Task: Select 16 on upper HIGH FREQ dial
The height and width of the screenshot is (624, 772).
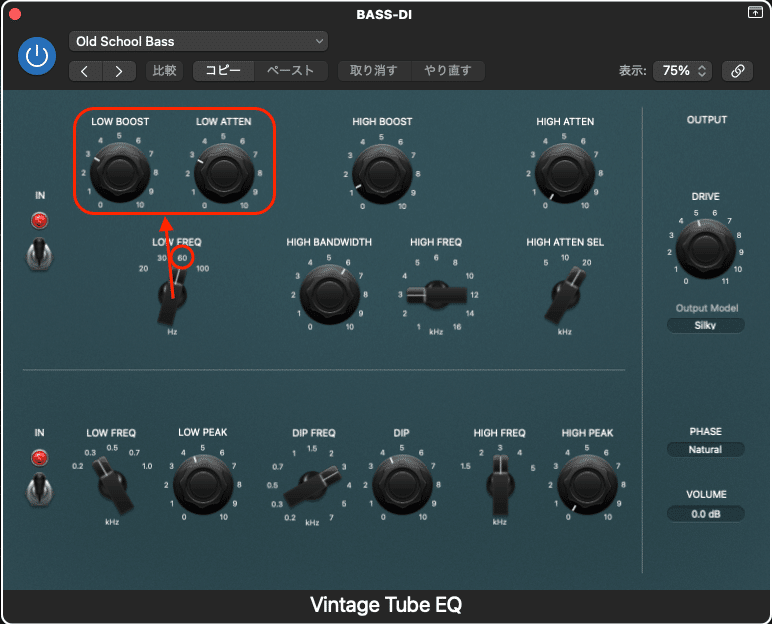Action: click(457, 327)
